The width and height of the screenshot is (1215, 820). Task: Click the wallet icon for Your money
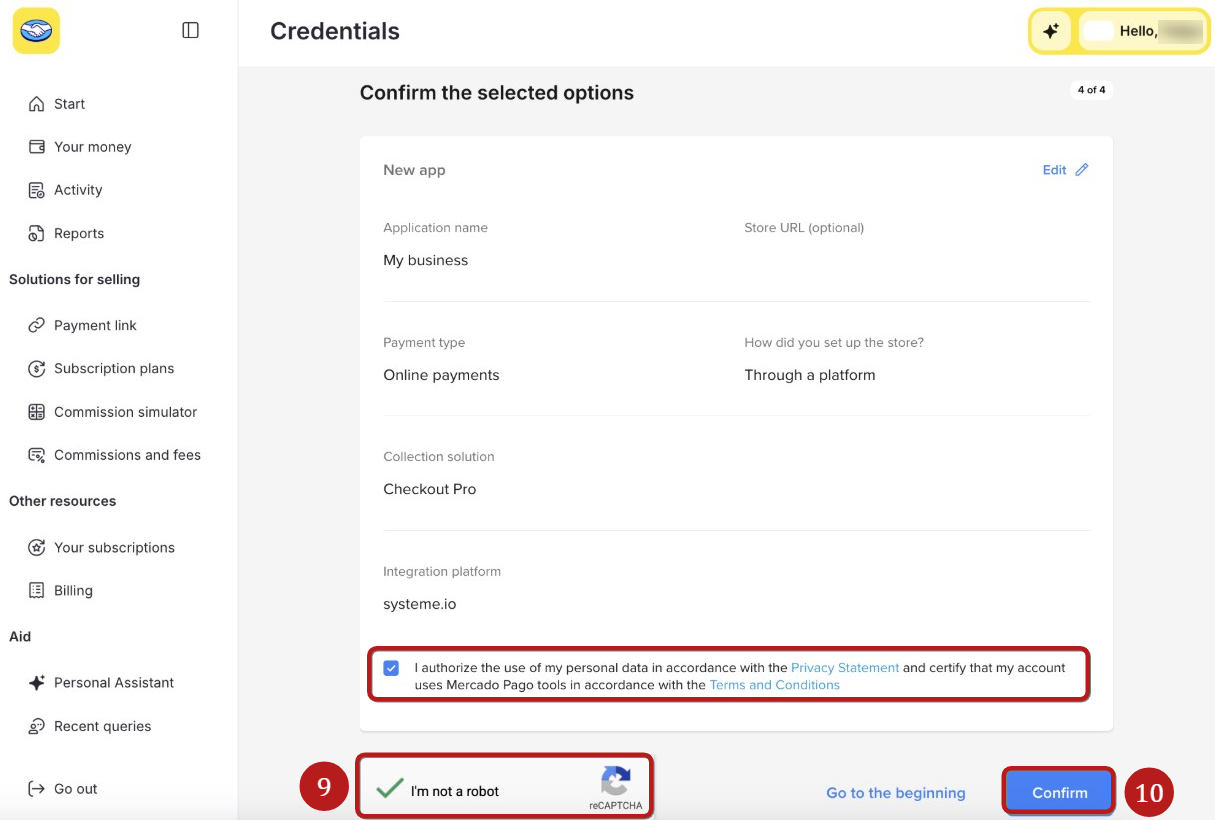[37, 147]
